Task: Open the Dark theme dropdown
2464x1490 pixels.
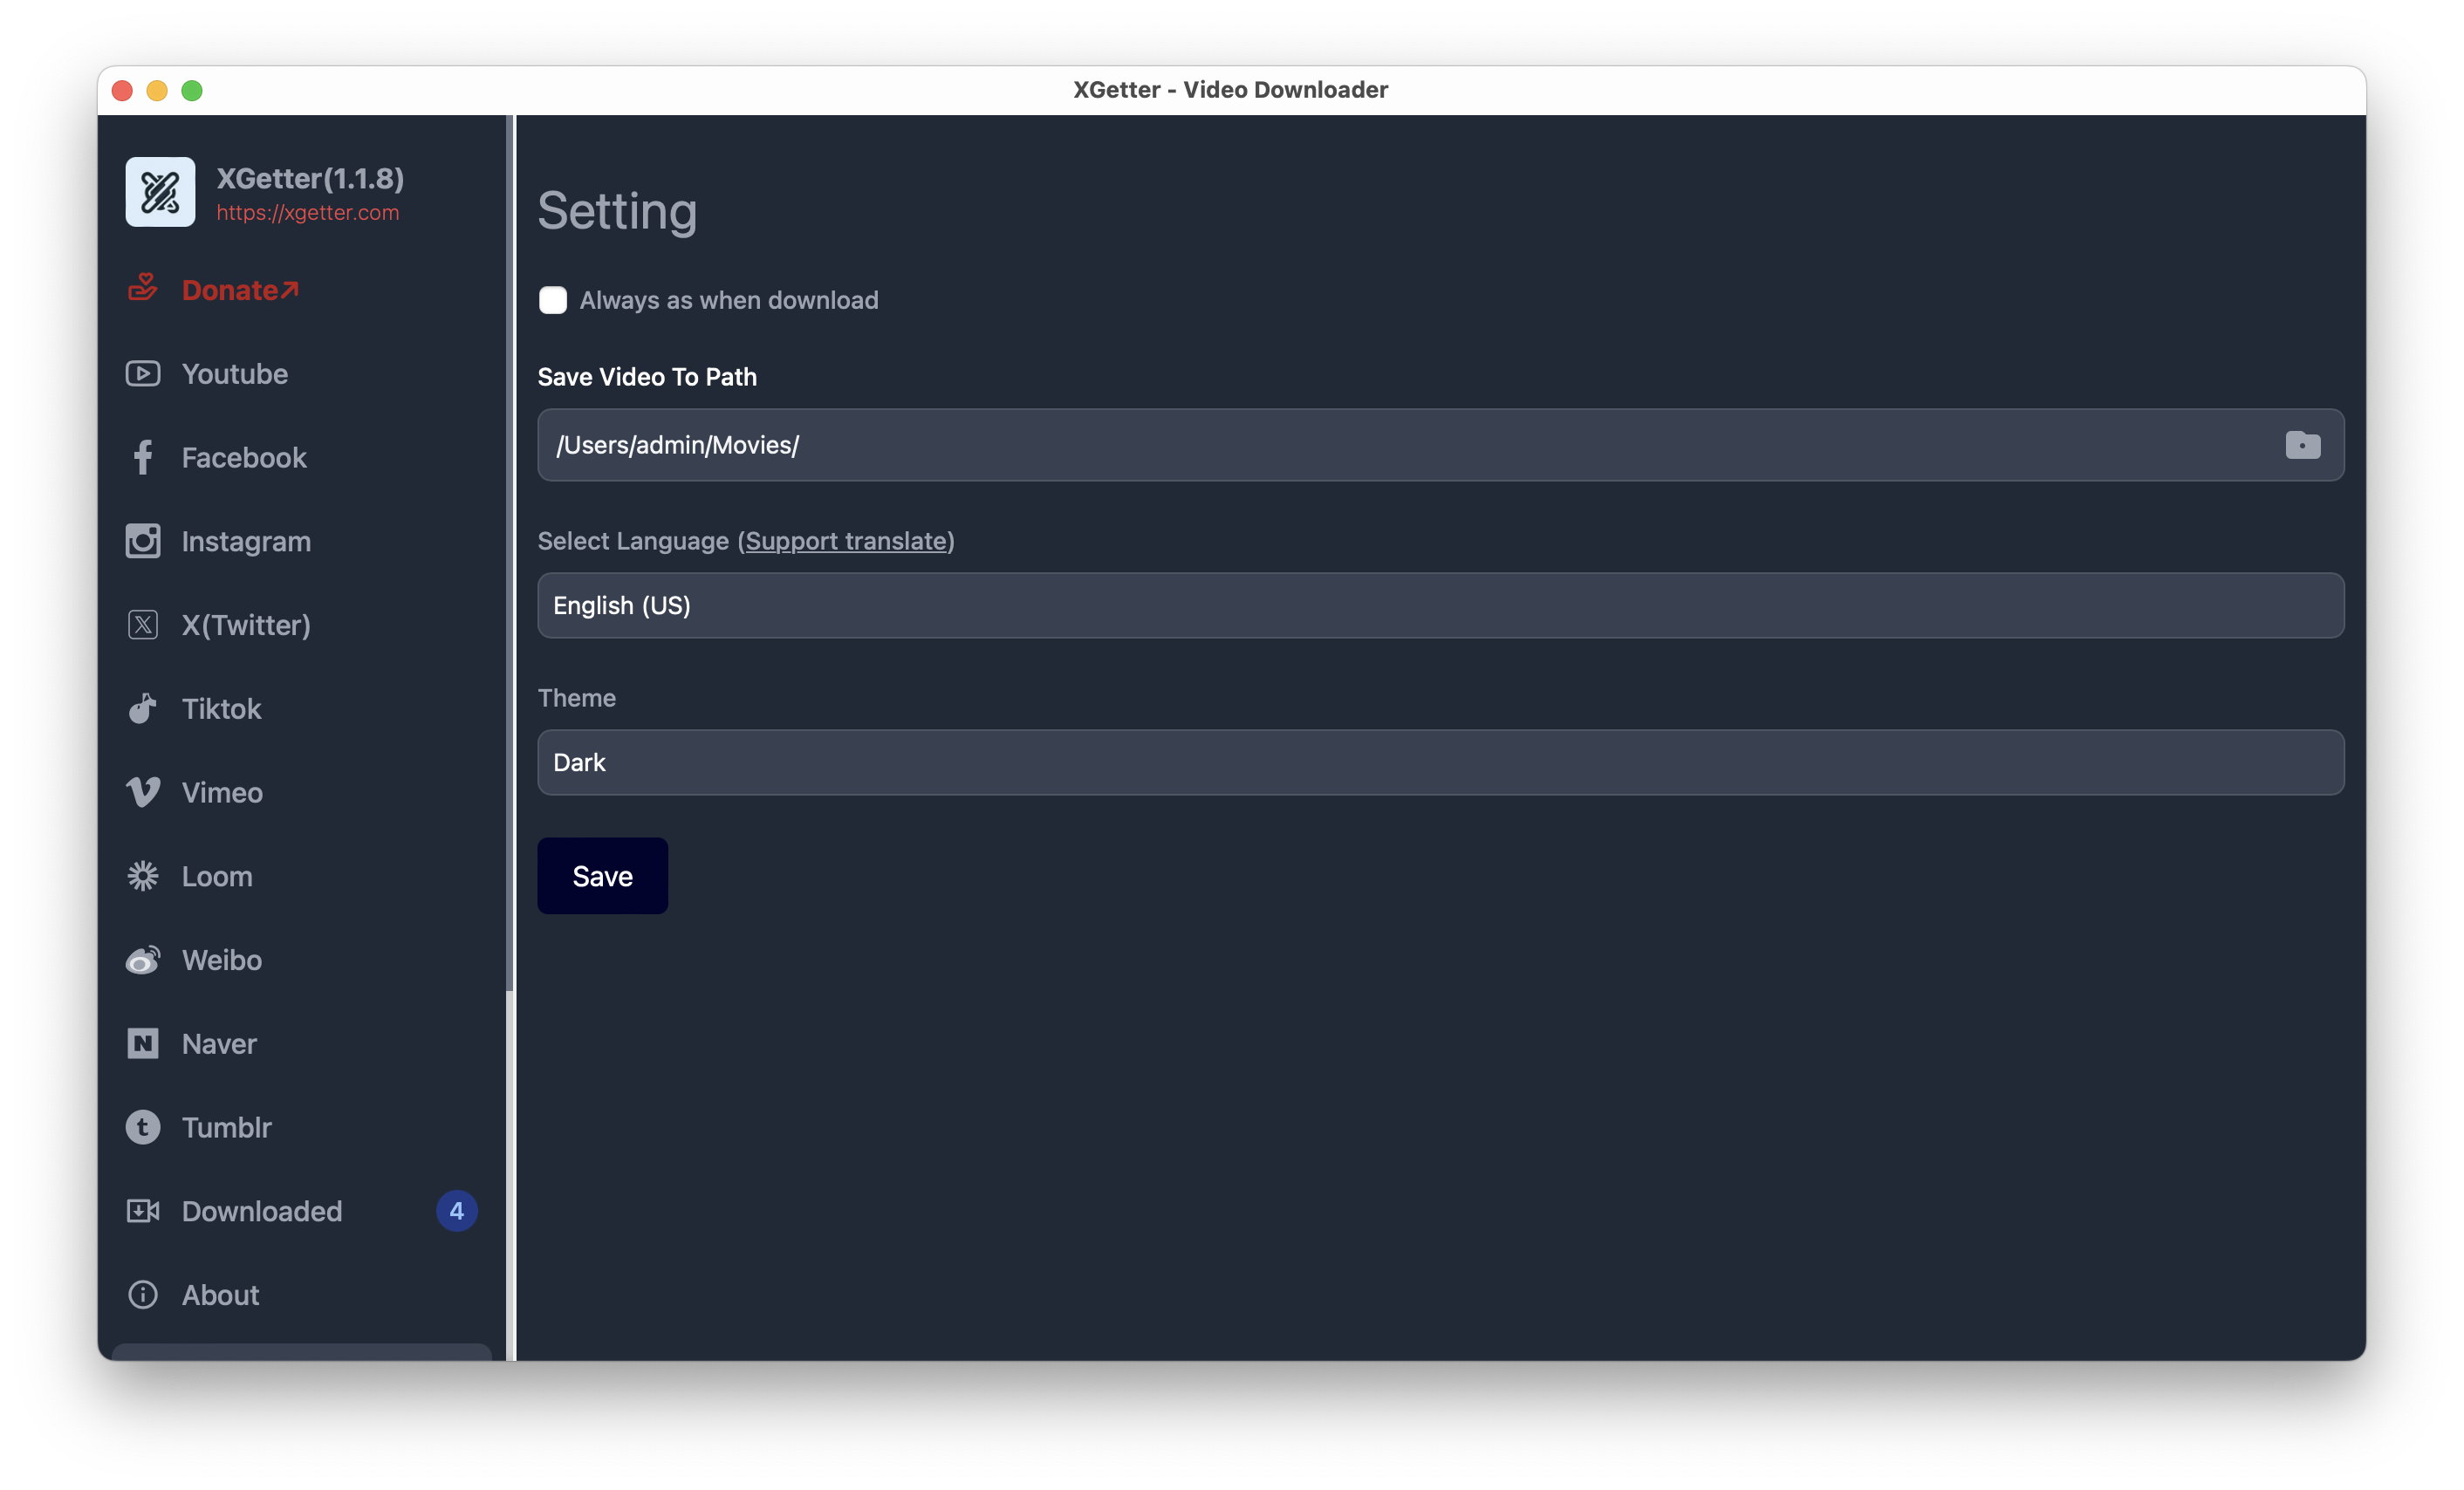Action: [x=1440, y=762]
